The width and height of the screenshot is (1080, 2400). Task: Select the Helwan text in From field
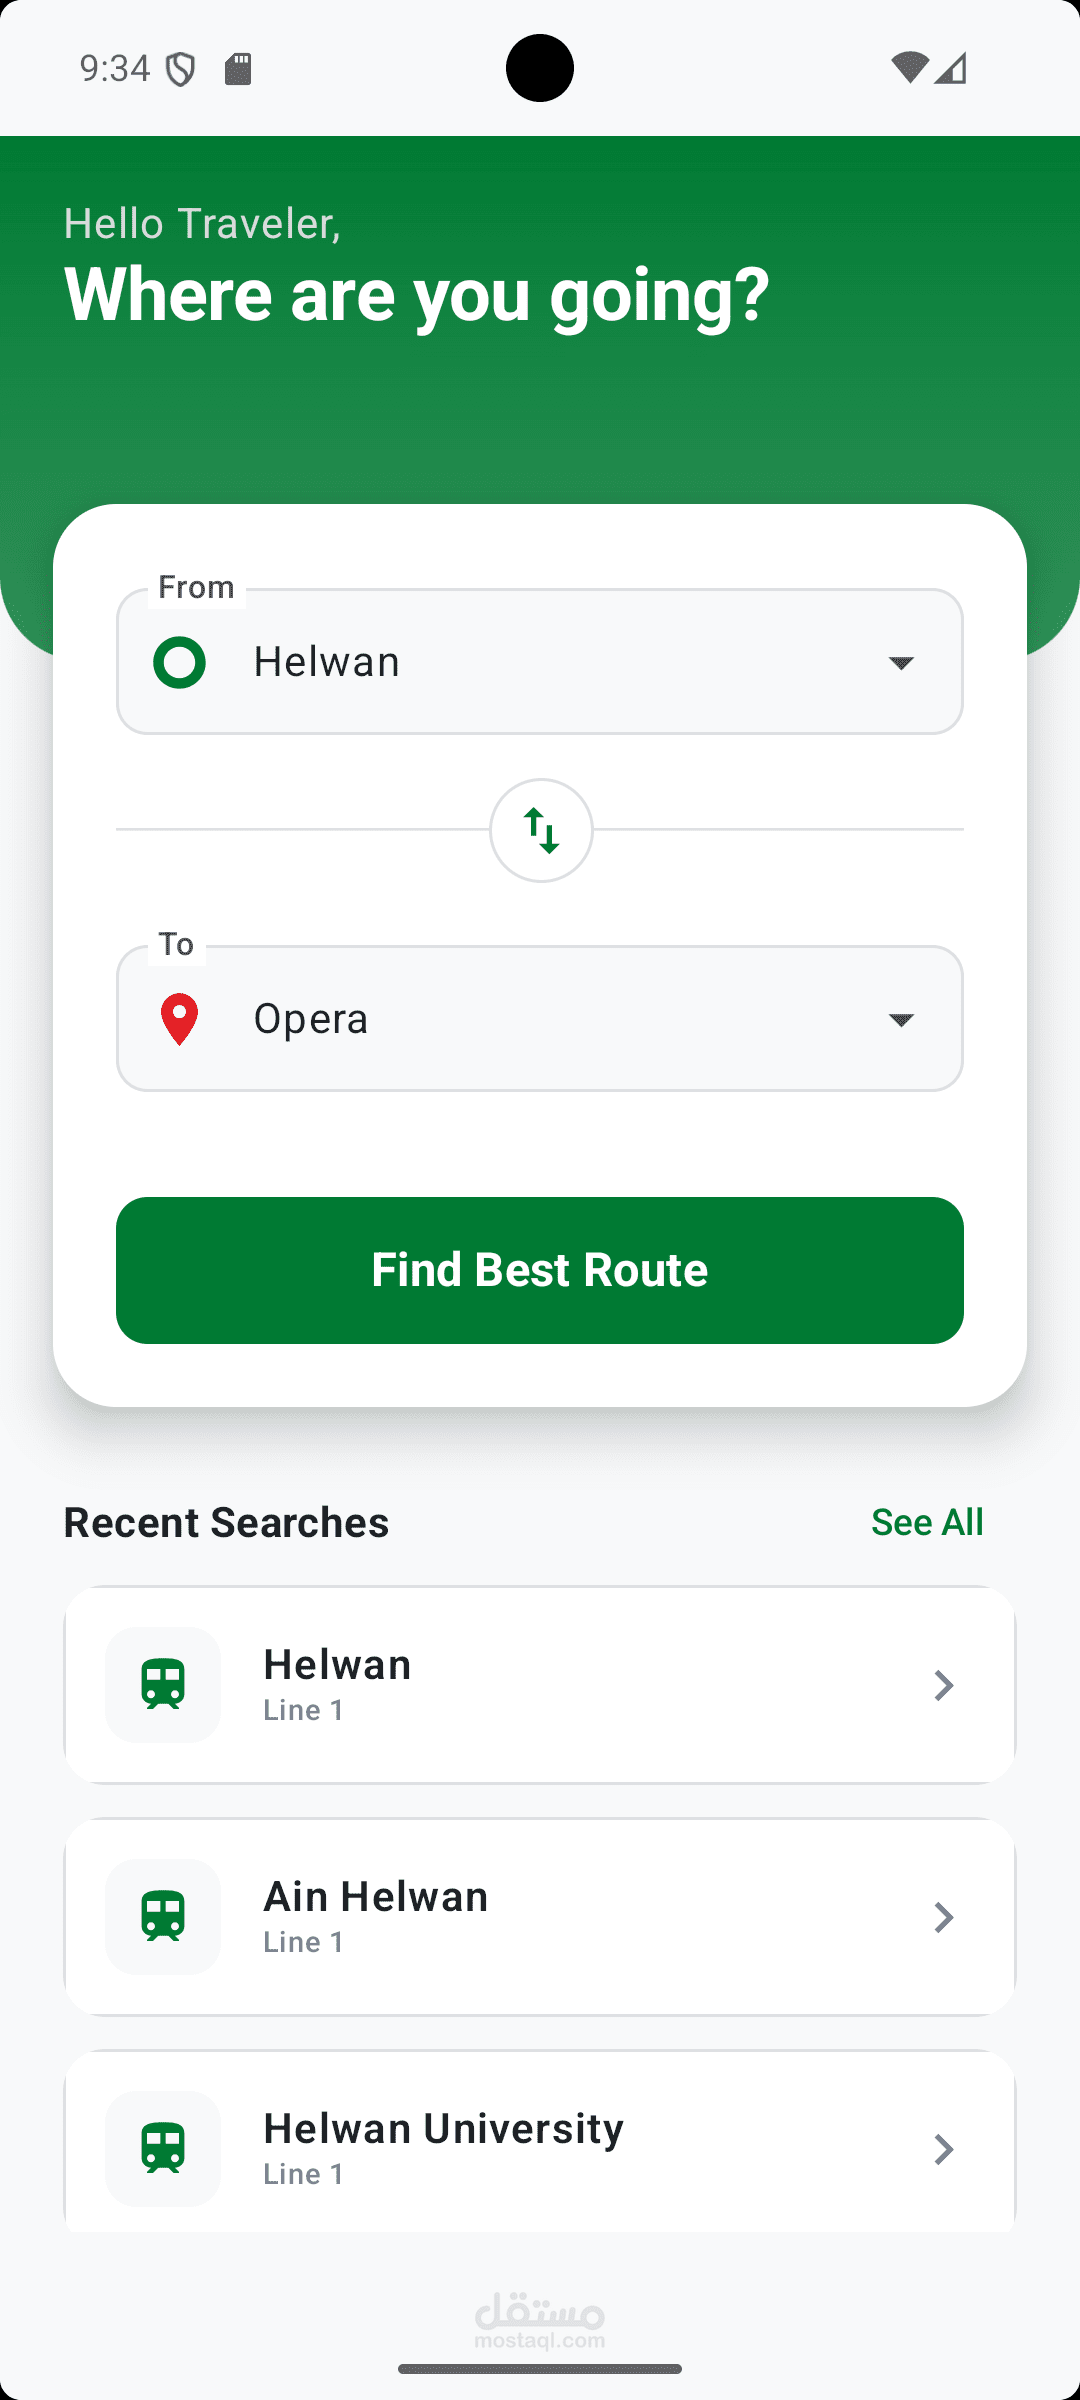[327, 662]
